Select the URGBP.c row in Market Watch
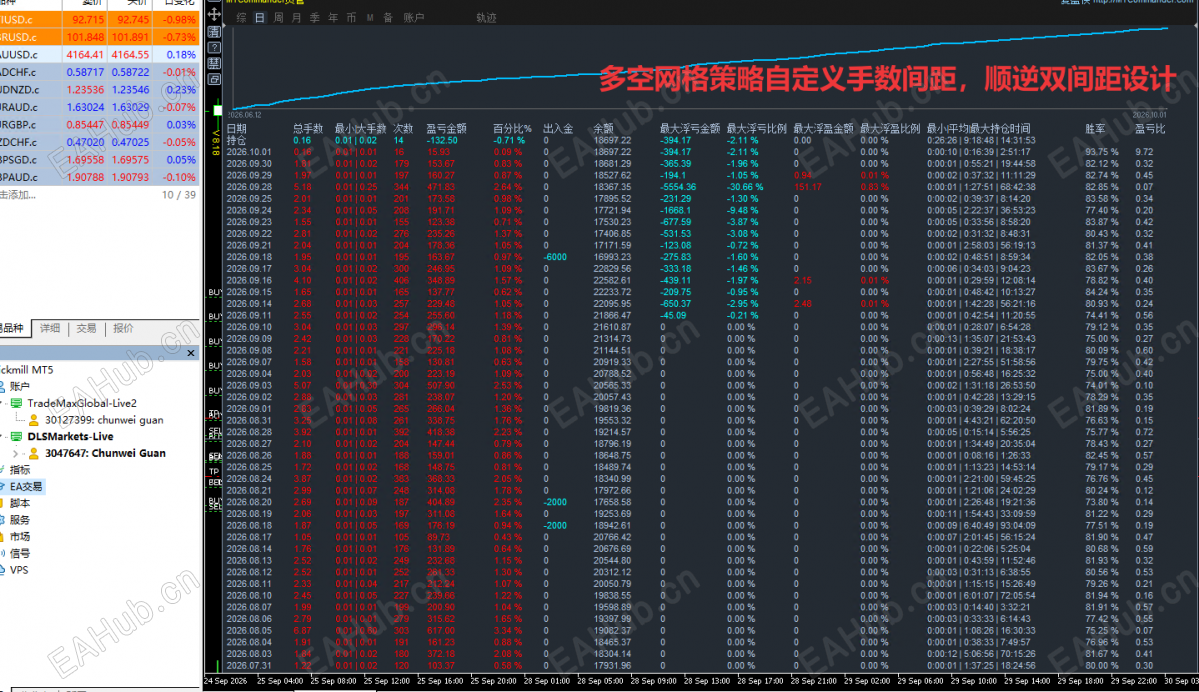This screenshot has height=692, width=1199. click(x=99, y=125)
